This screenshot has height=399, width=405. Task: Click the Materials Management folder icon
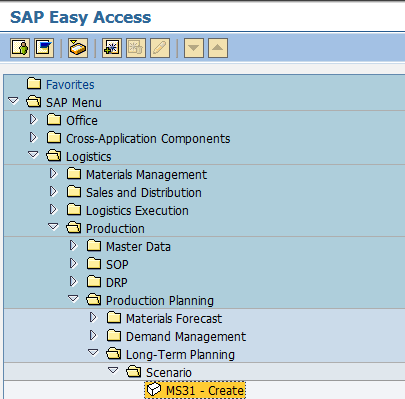coord(74,174)
